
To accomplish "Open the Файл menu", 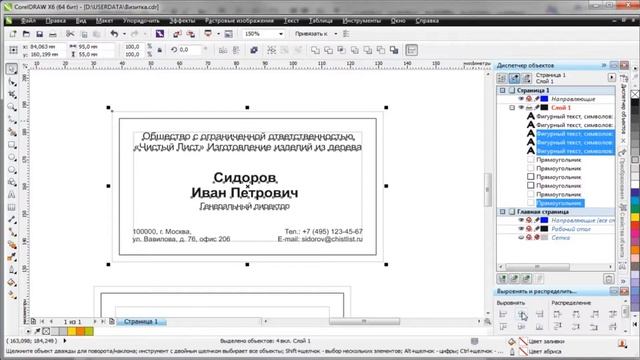I will [28, 20].
